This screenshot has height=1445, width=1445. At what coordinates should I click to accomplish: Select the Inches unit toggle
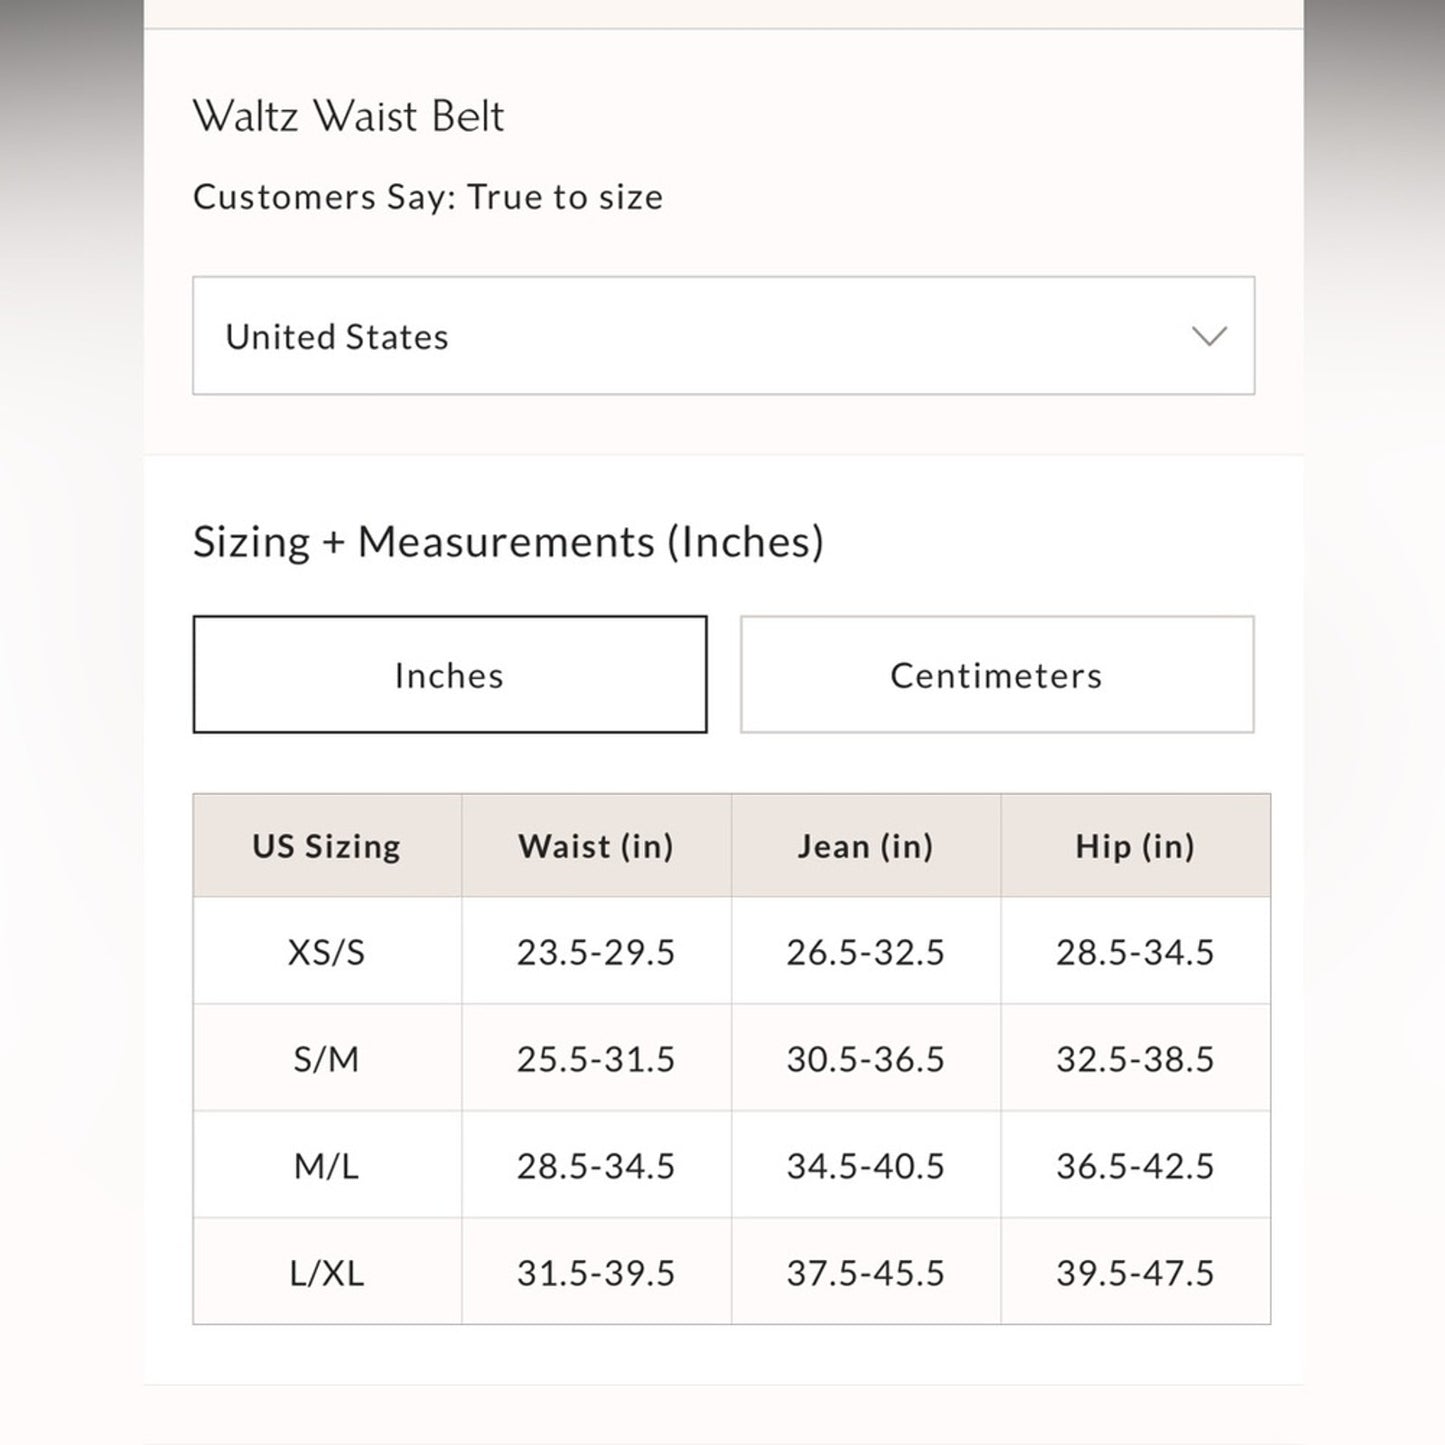coord(449,675)
